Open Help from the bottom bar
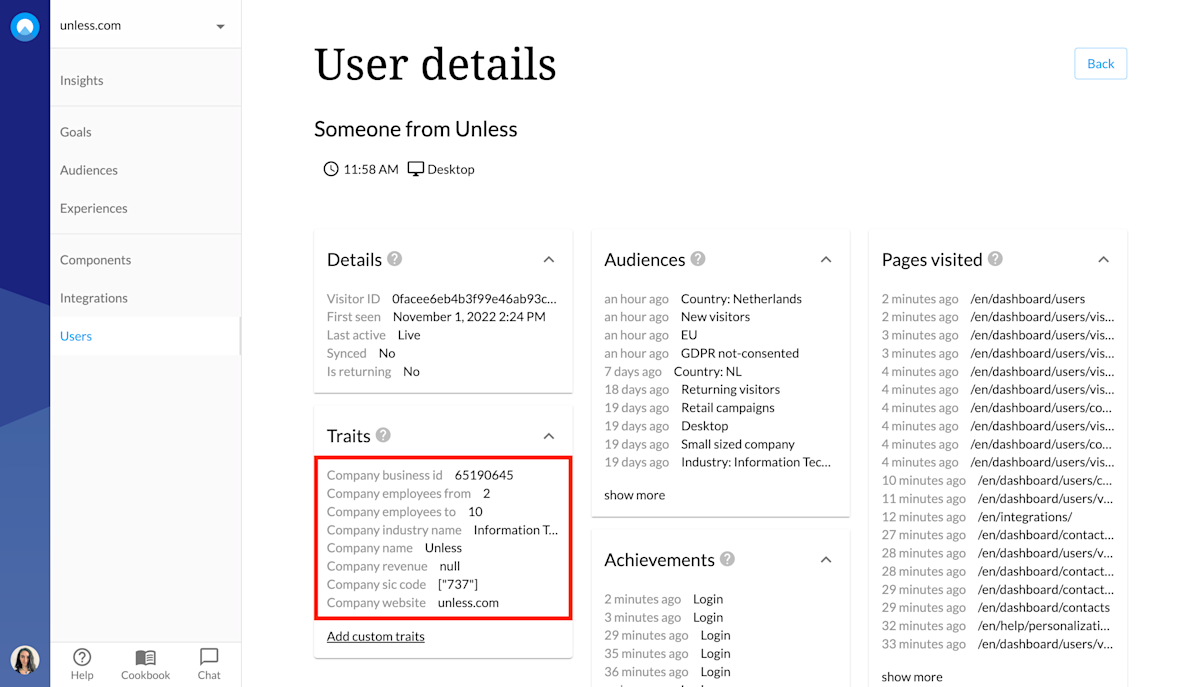 tap(82, 664)
